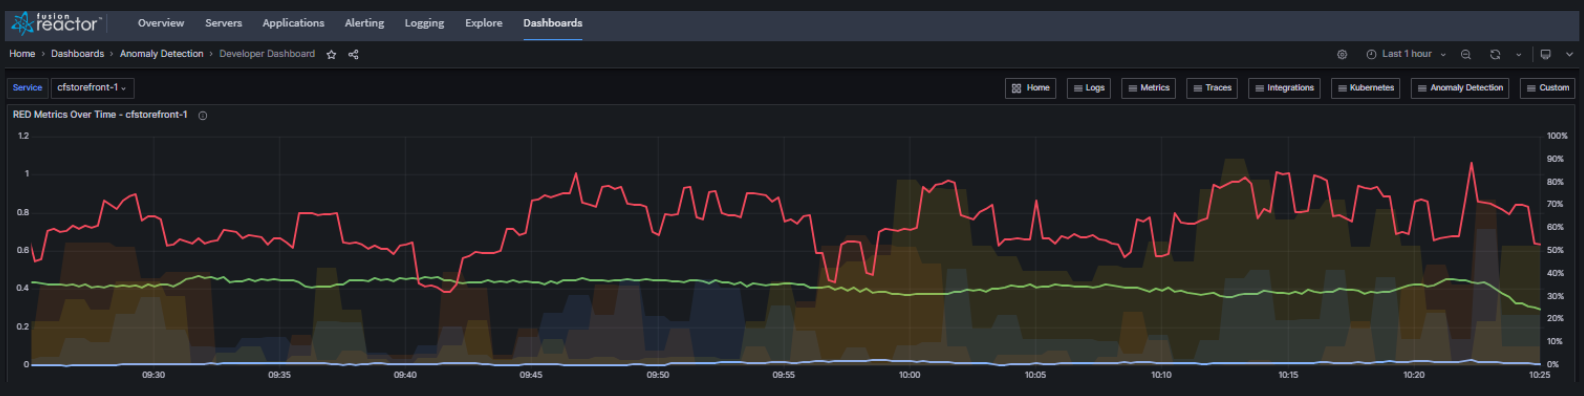The height and width of the screenshot is (396, 1584).
Task: Go to Dashboards breadcrumb
Action: 77,54
